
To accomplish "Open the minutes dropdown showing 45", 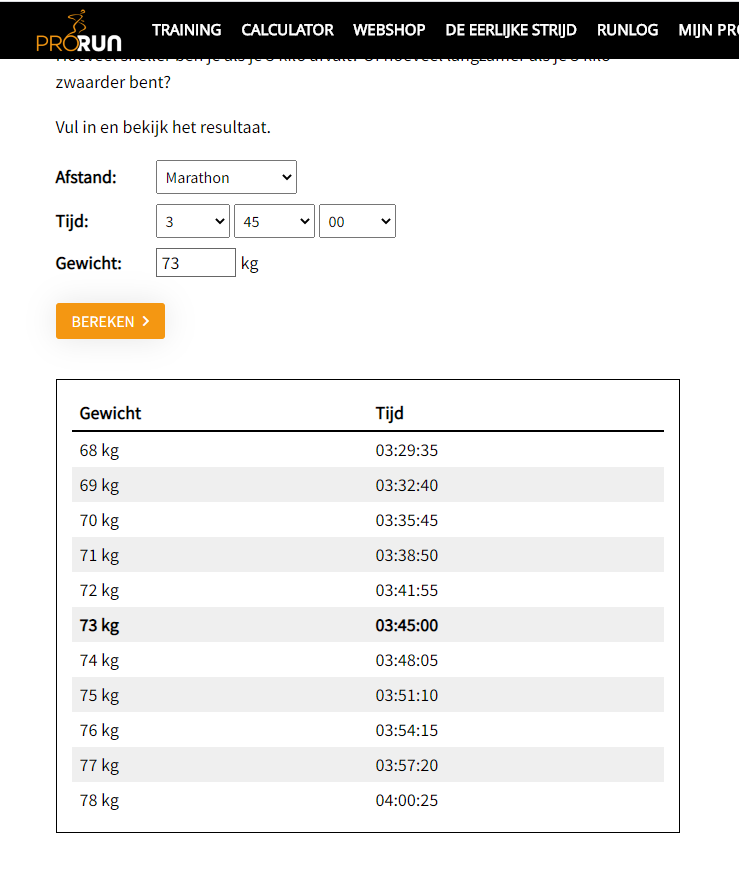I will 274,222.
